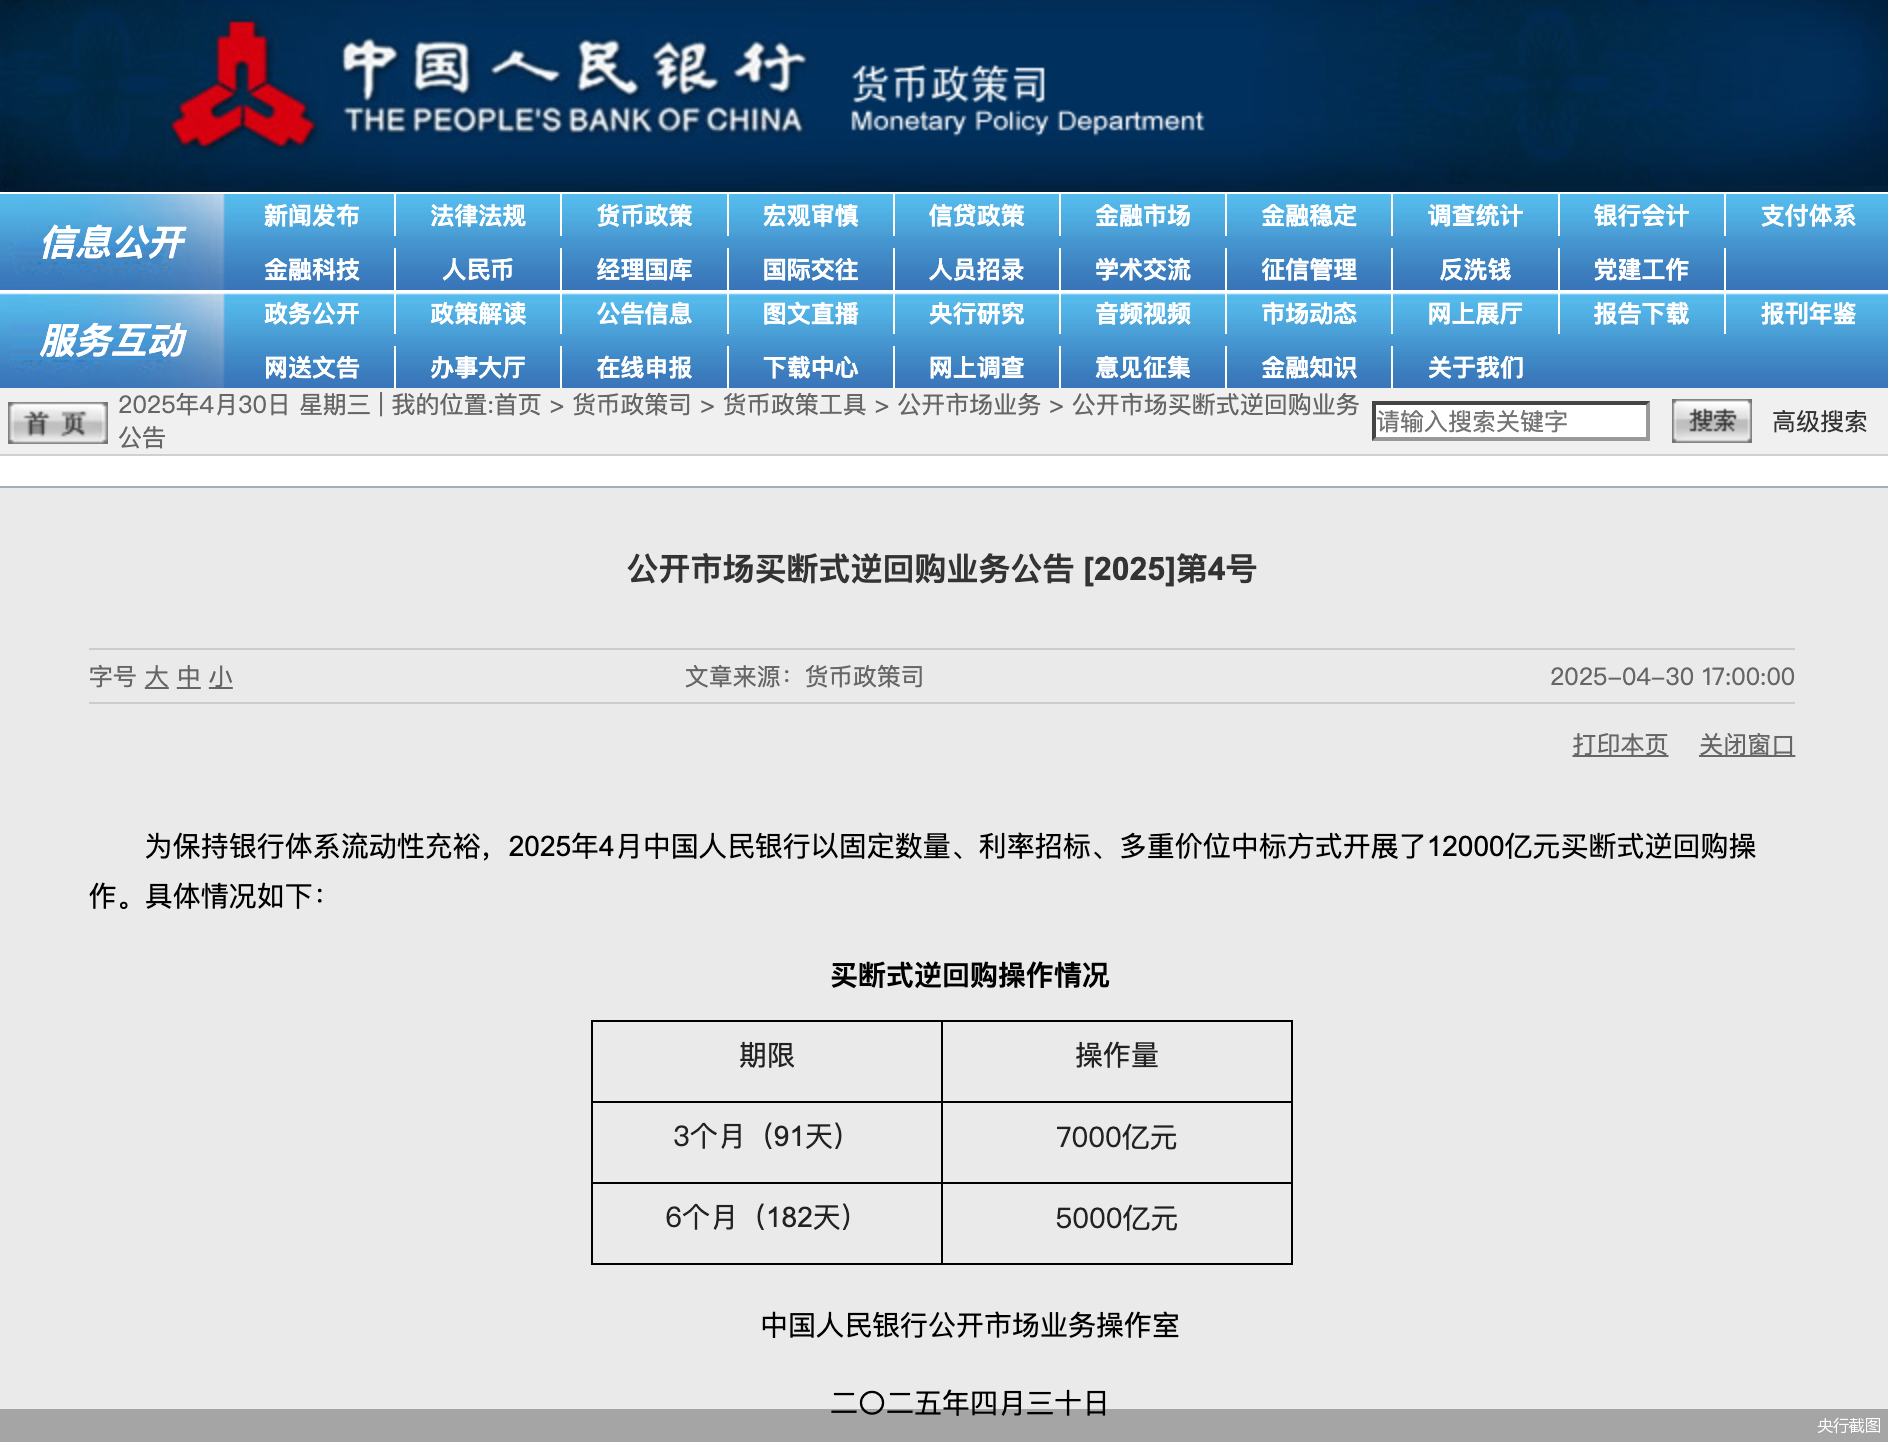The height and width of the screenshot is (1442, 1888).
Task: Open the 新闻发布 menu item
Action: pos(311,216)
